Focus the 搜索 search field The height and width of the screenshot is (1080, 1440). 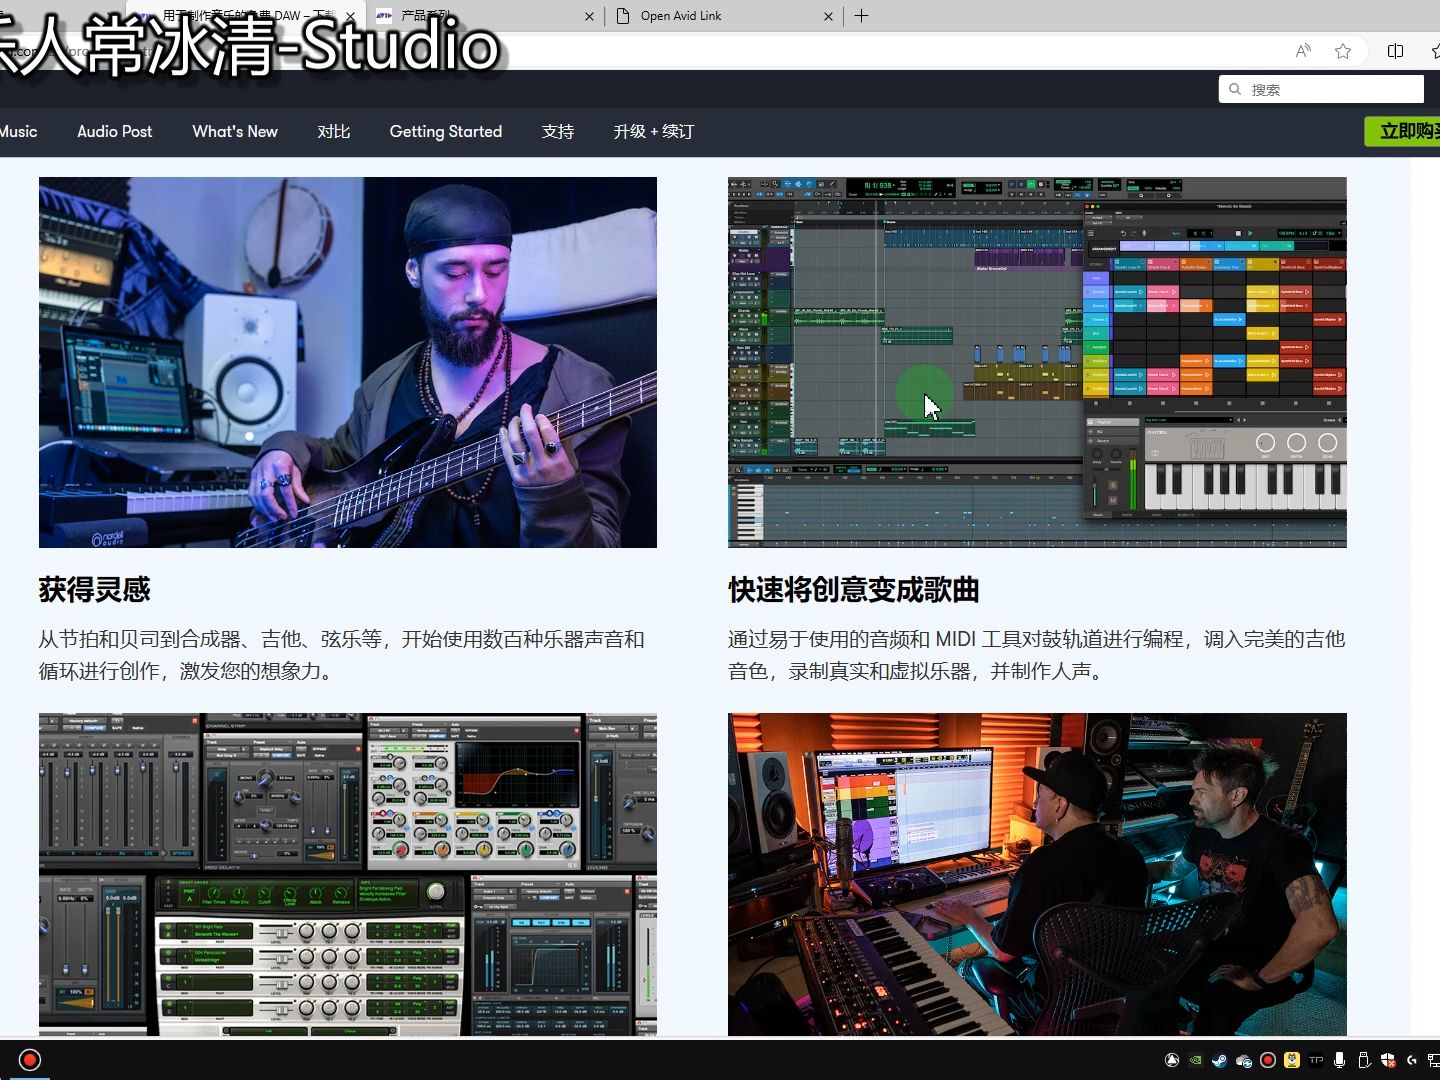[x=1321, y=89]
